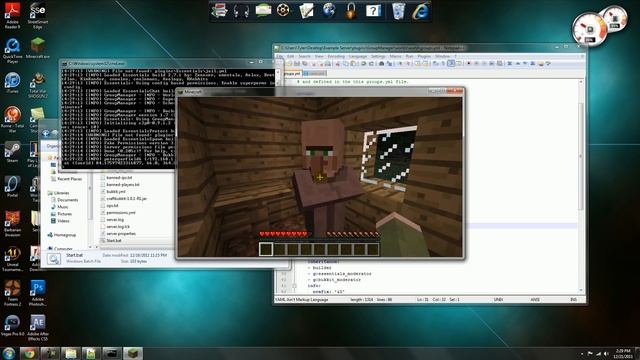Open Plugins menu in Notepad++
This screenshot has width=640, height=360.
point(424,56)
